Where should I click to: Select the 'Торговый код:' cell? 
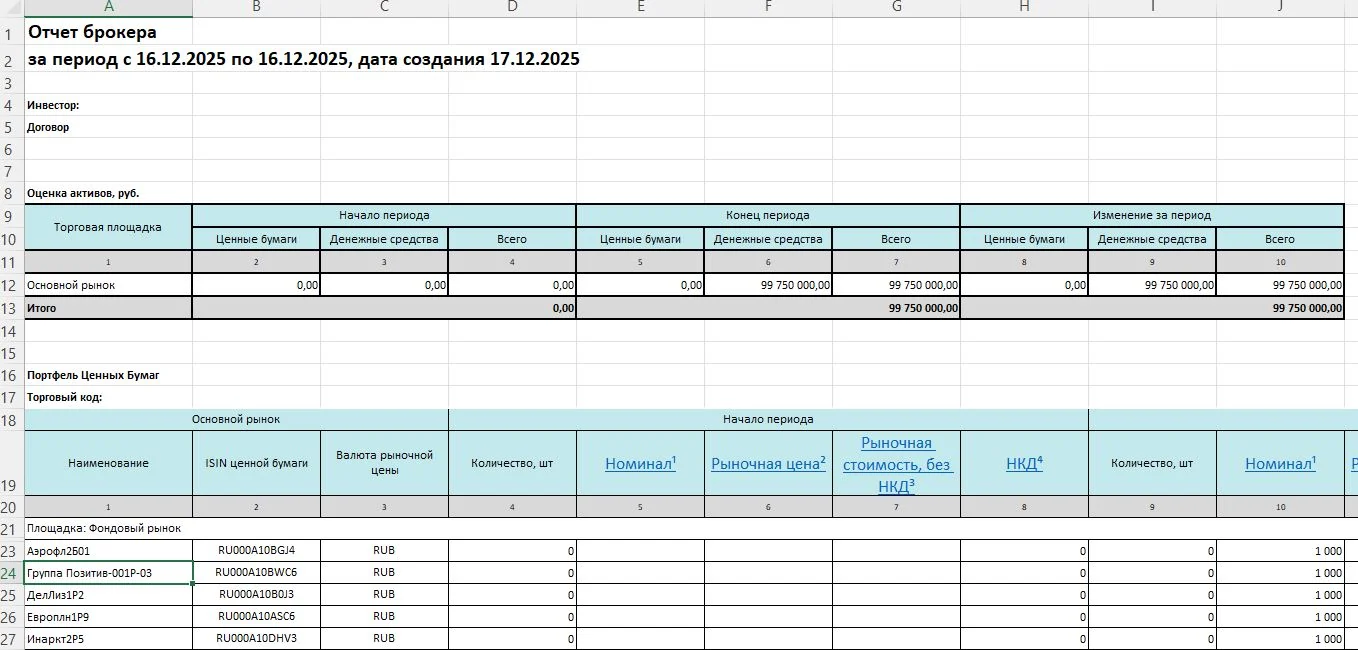(x=108, y=397)
